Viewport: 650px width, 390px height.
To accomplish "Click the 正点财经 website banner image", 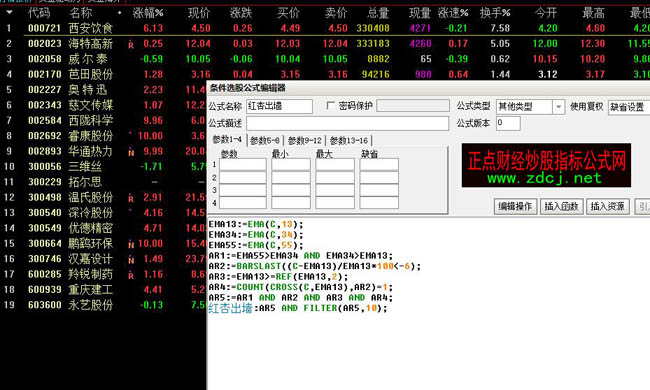I will click(546, 165).
